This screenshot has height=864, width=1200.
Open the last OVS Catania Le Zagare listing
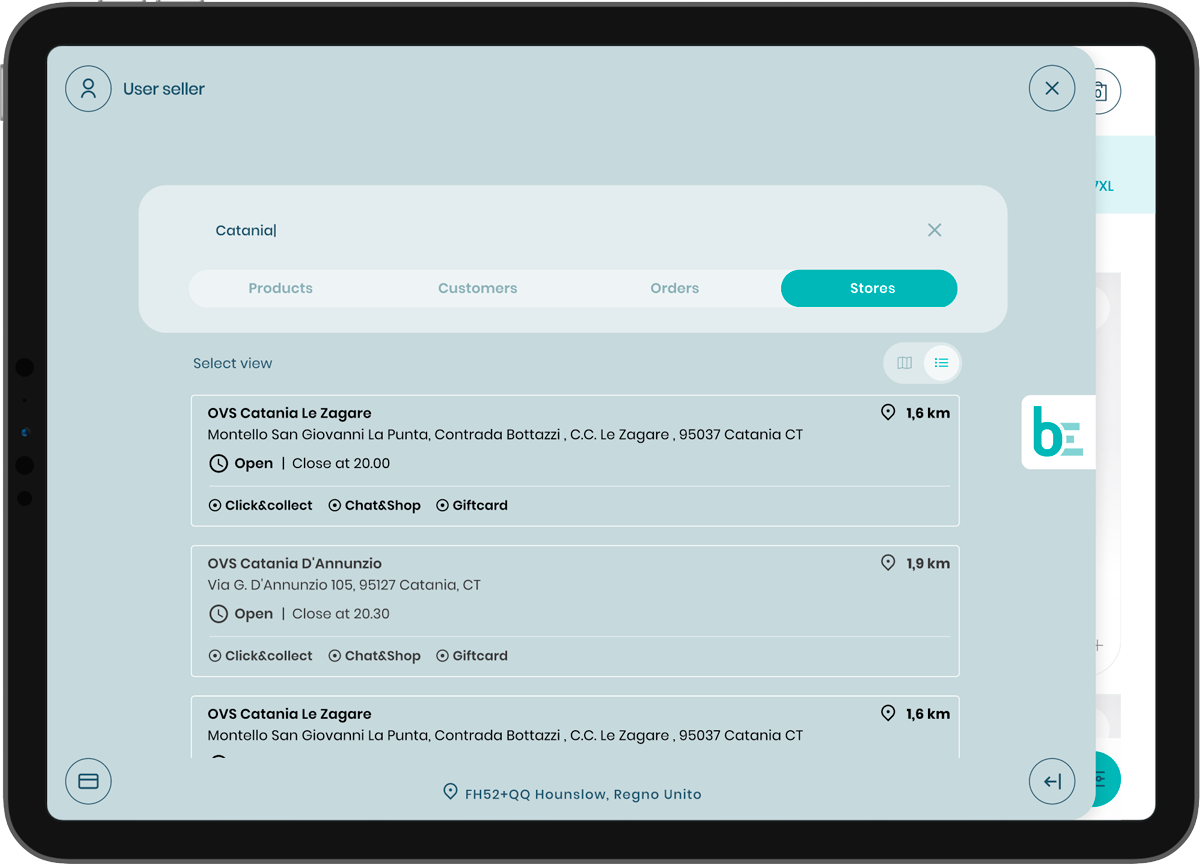point(575,727)
